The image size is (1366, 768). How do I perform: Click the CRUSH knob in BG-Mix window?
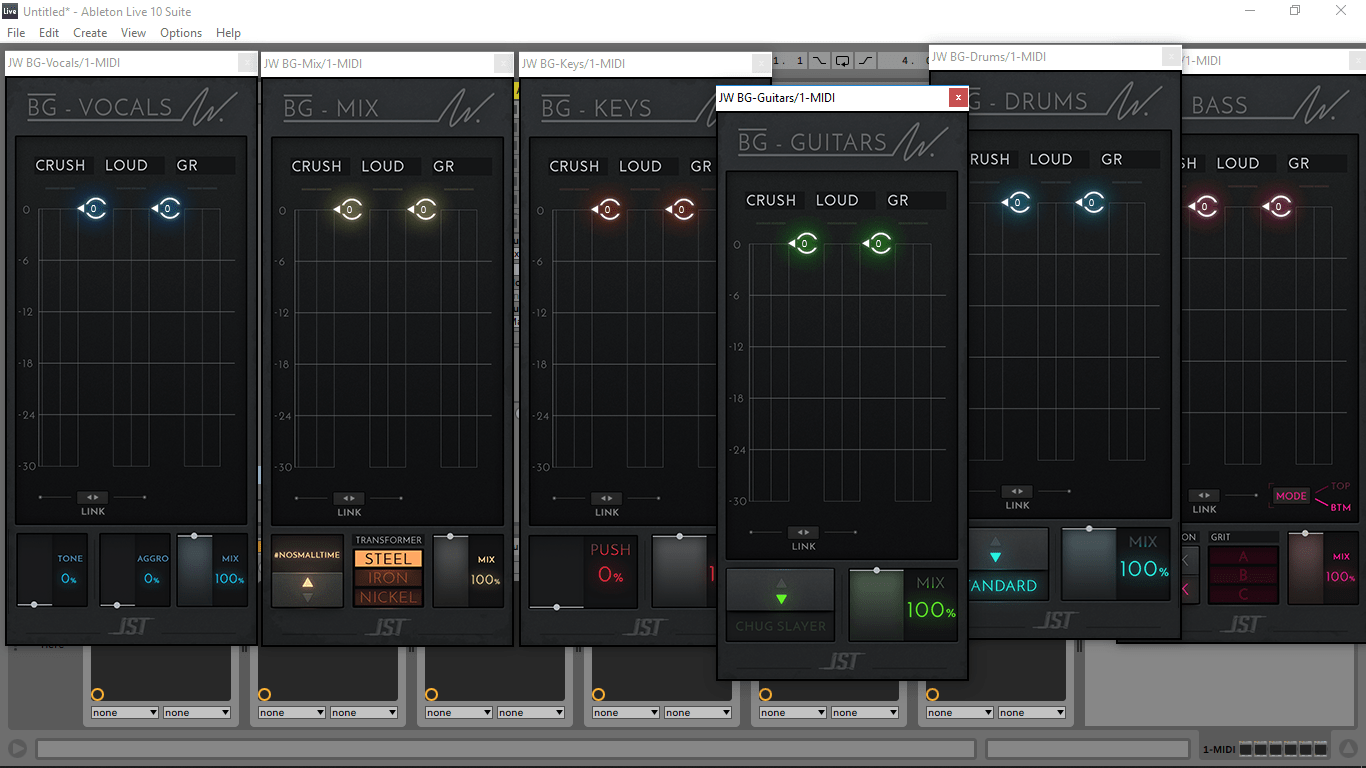tap(350, 210)
